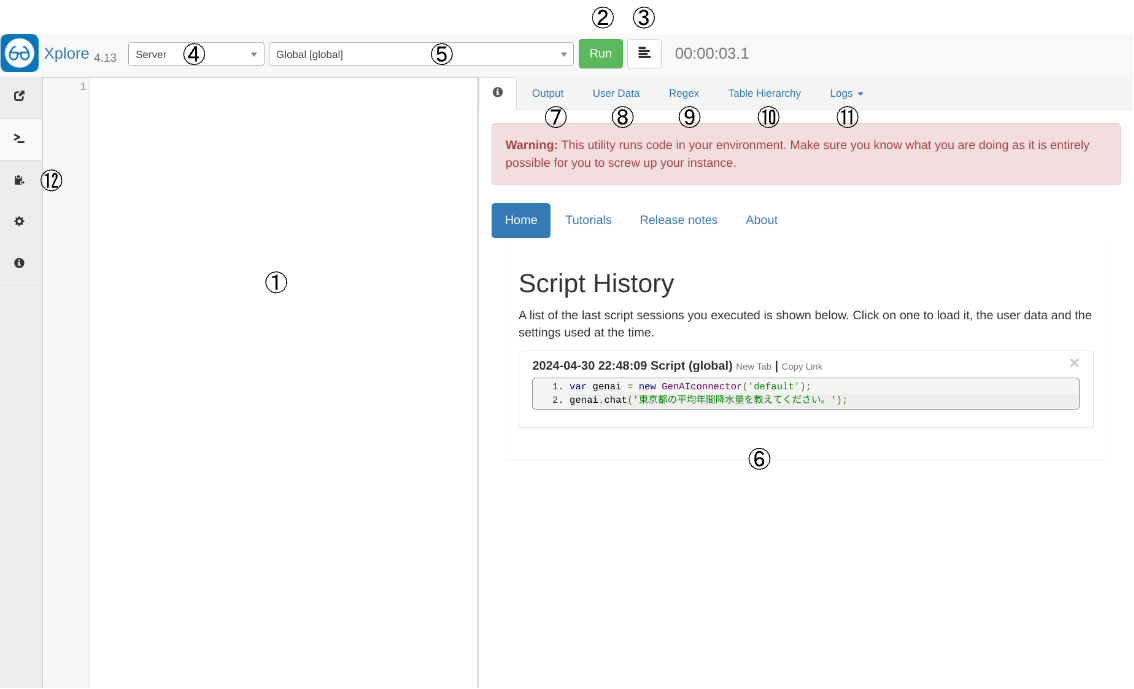
Task: Click editor line number 1
Action: tap(82, 87)
